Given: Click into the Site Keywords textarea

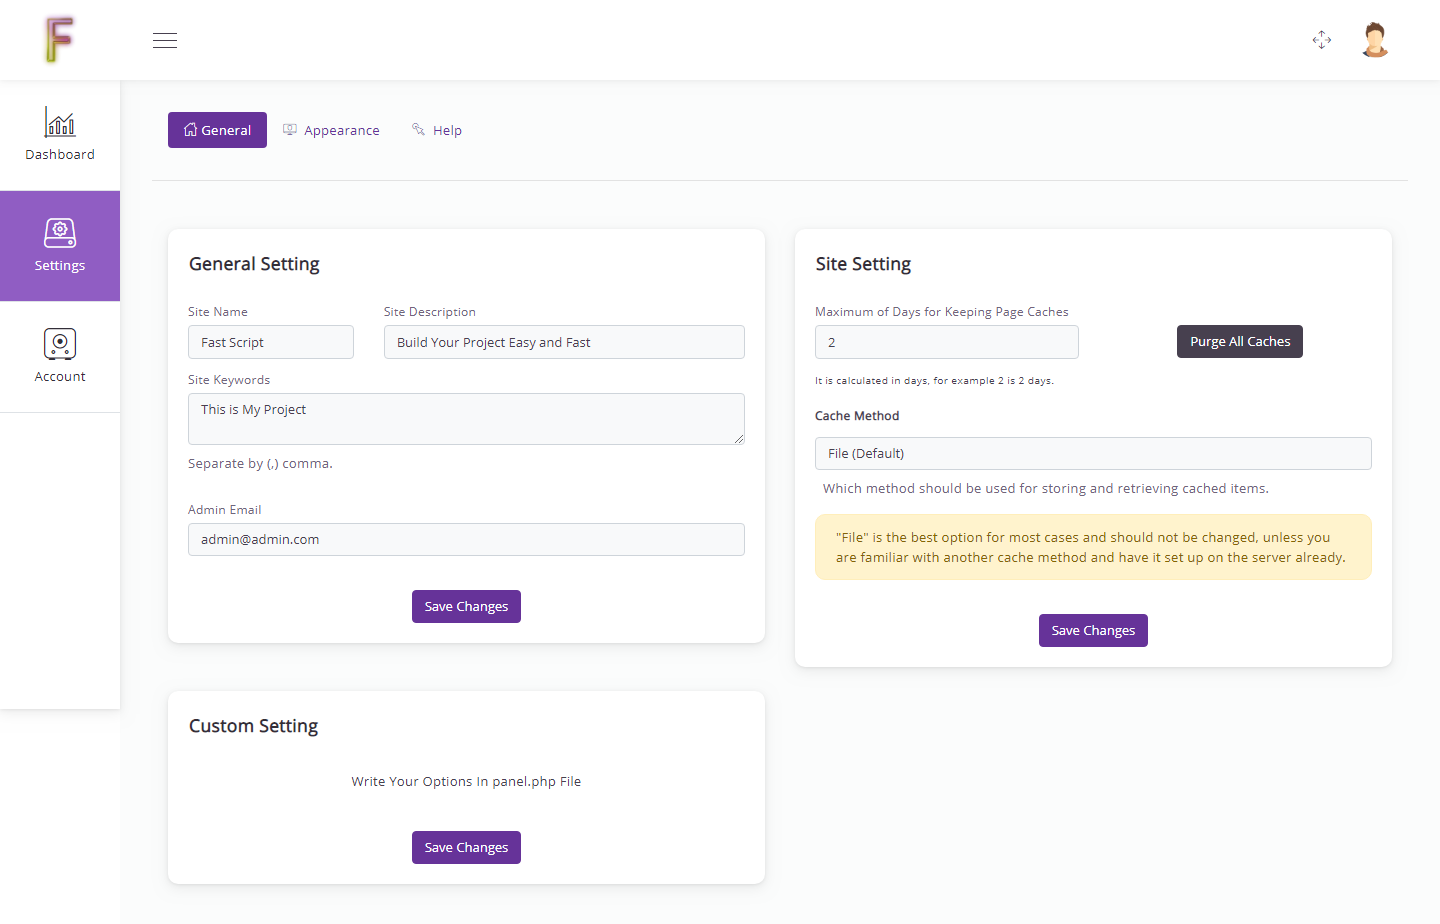Looking at the screenshot, I should point(466,418).
